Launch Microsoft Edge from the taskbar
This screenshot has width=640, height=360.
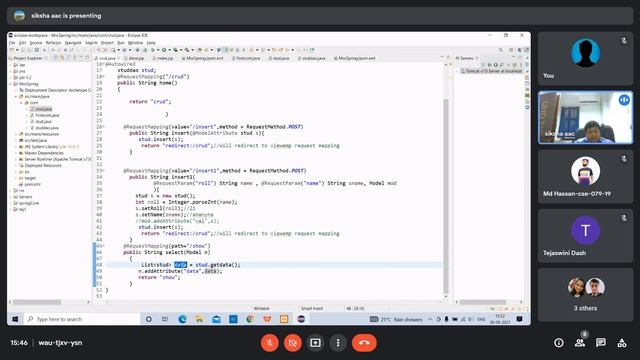click(182, 319)
